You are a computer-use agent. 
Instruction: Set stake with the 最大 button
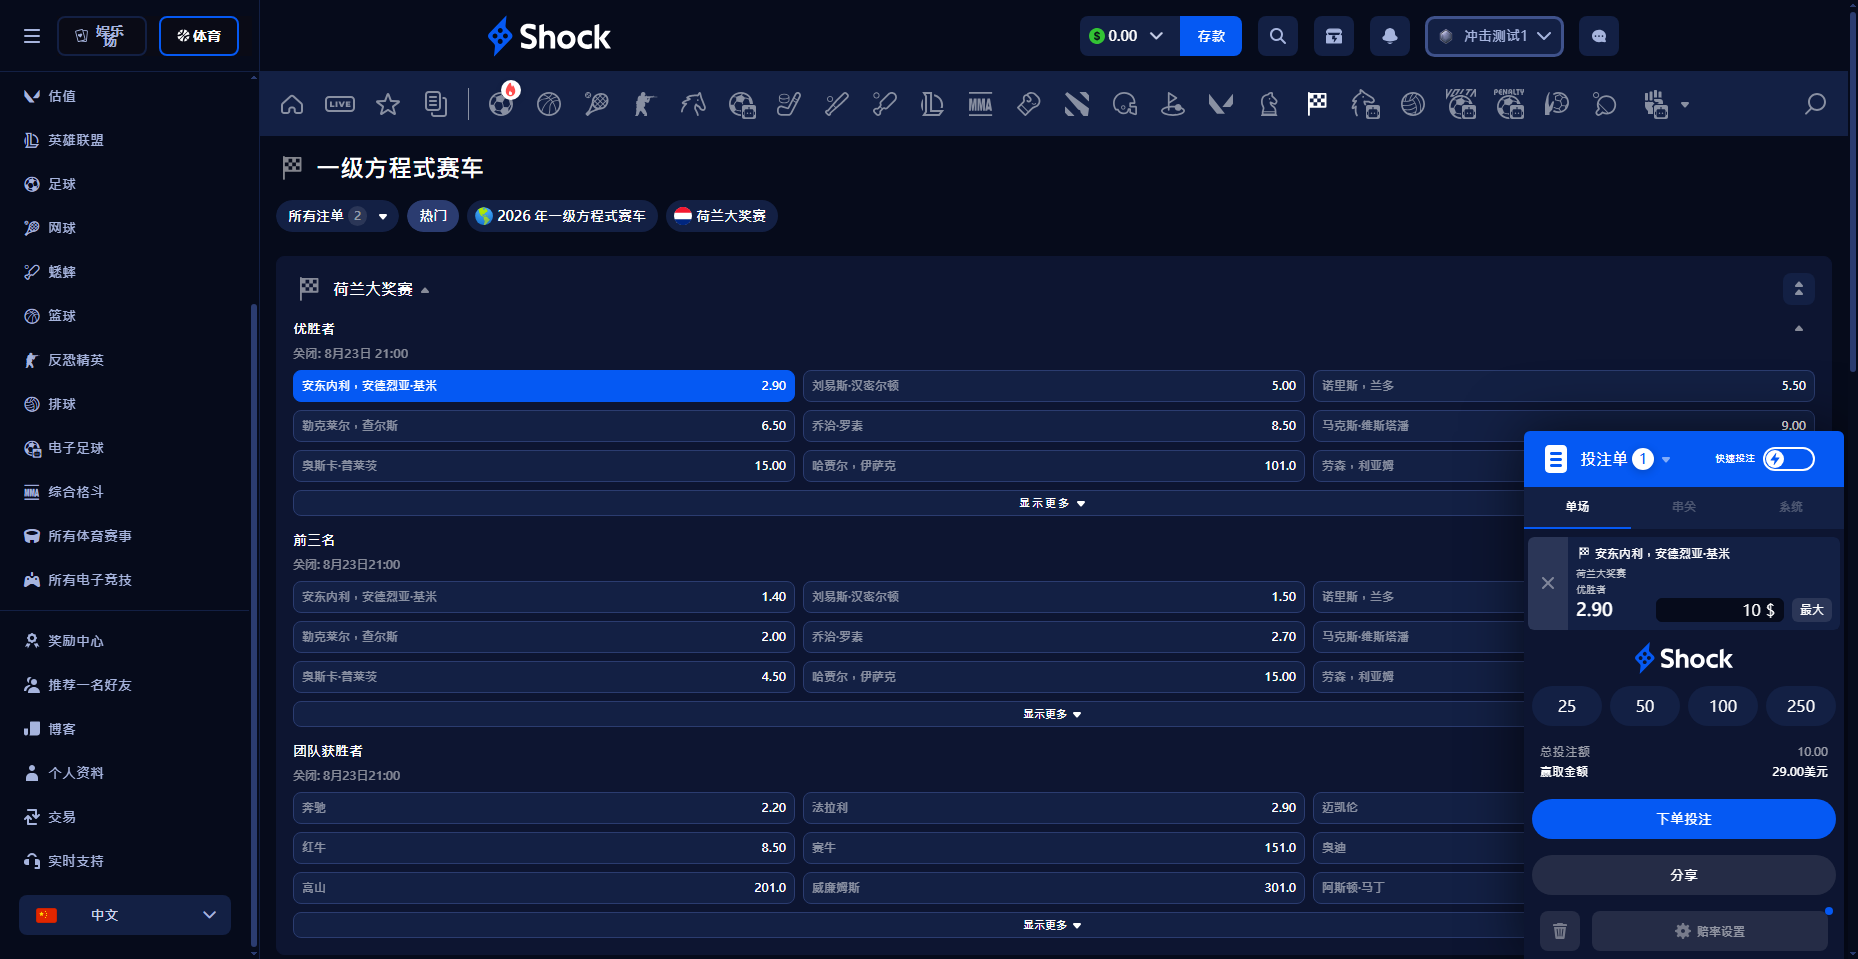pyautogui.click(x=1812, y=610)
